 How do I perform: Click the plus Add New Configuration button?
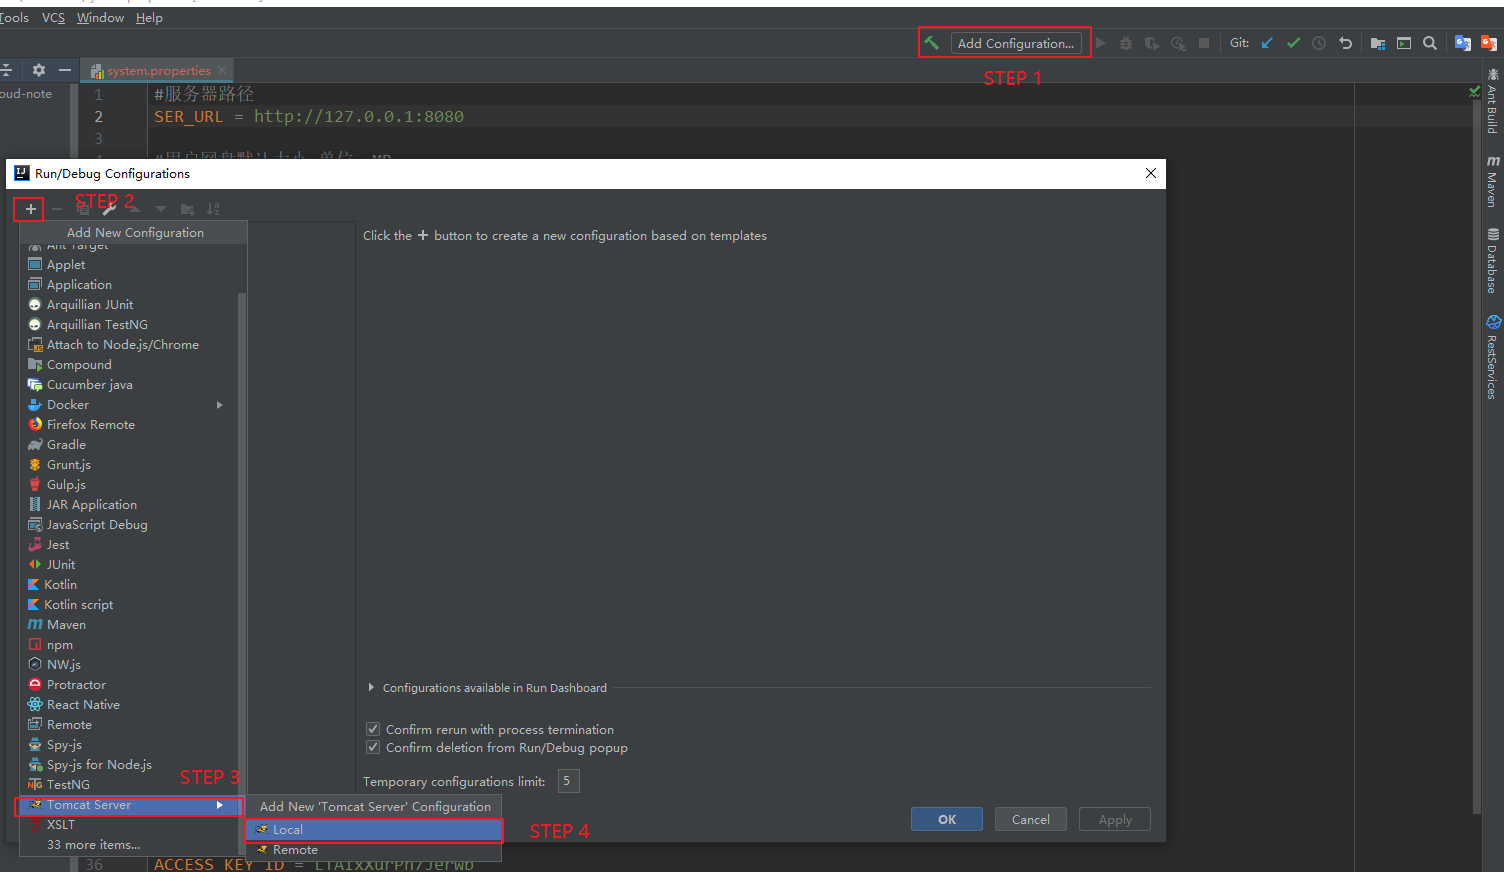click(31, 209)
